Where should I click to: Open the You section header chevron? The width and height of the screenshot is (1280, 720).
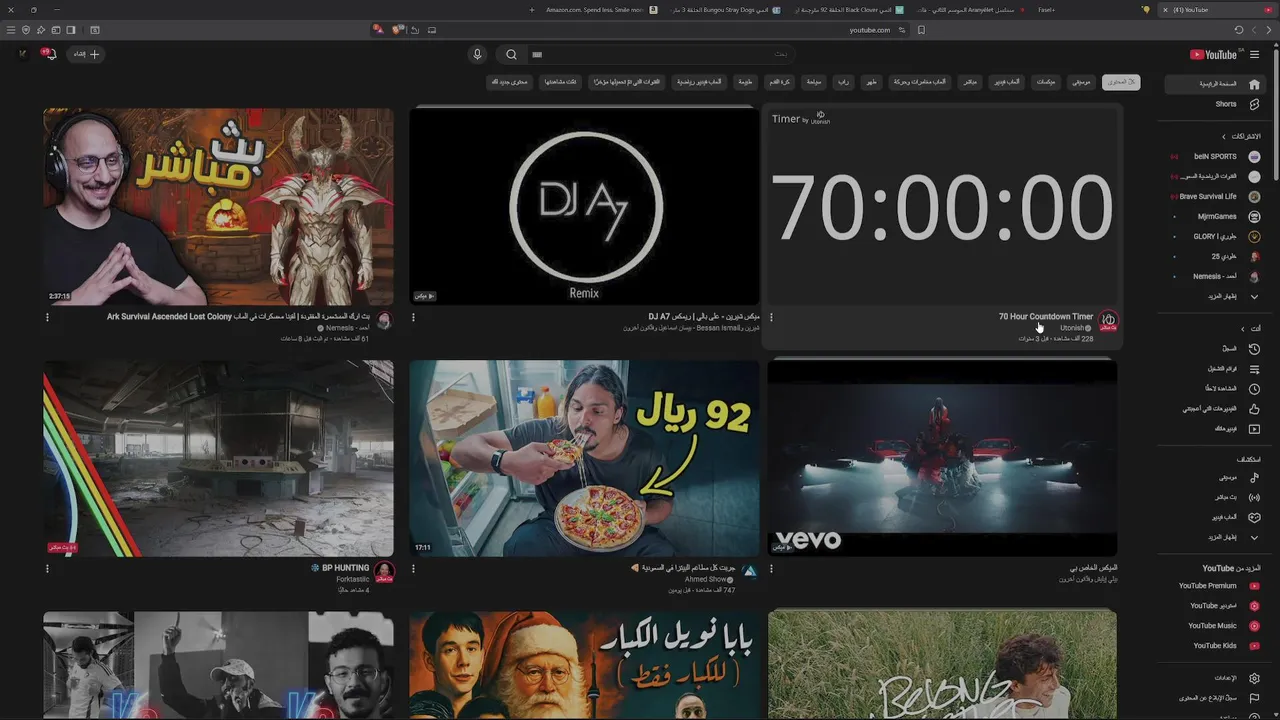click(x=1242, y=328)
